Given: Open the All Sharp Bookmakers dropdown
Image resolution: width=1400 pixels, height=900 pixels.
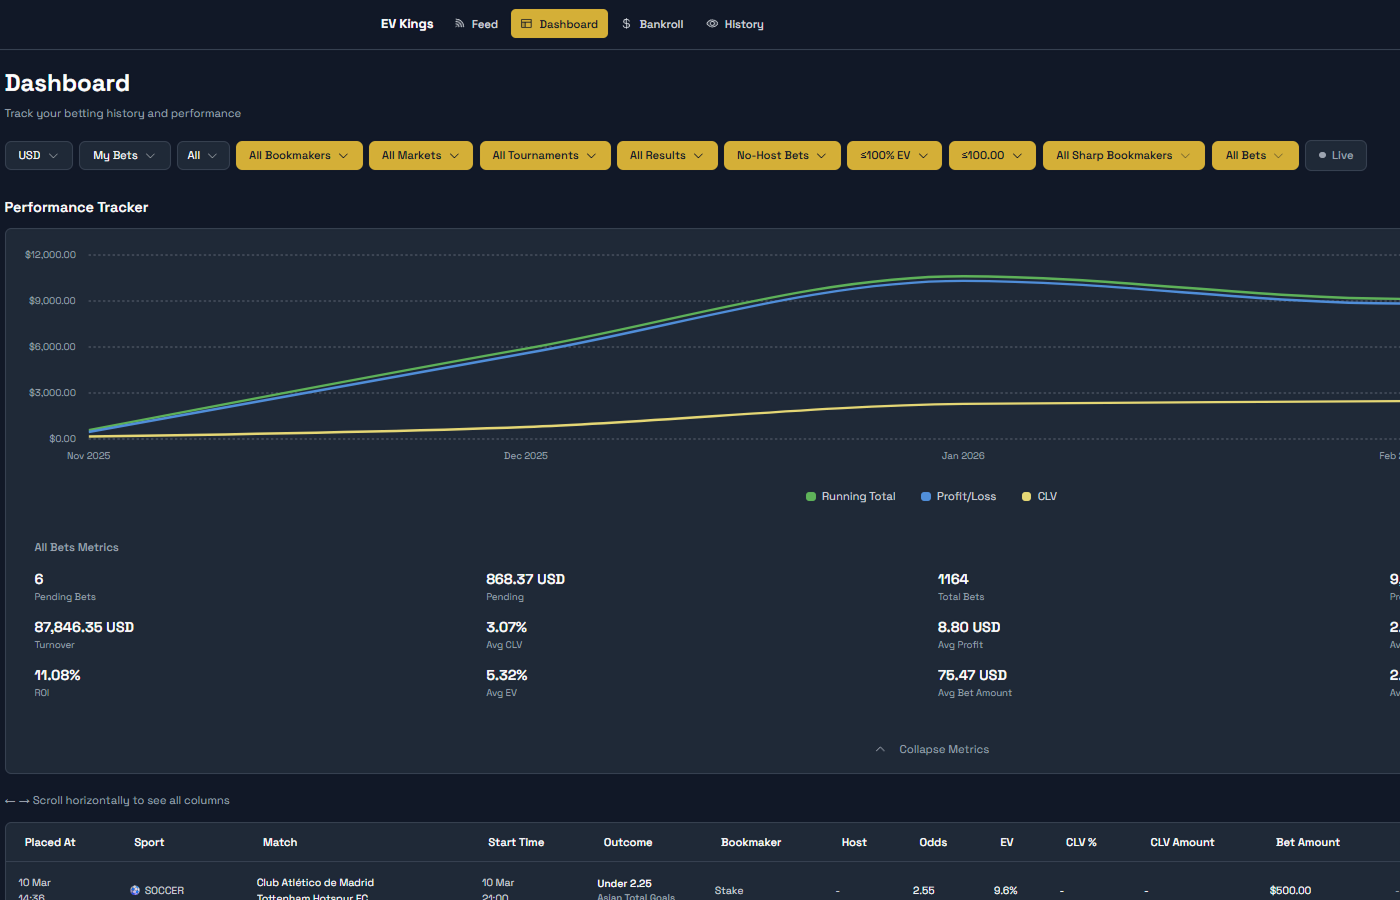Looking at the screenshot, I should coord(1123,156).
